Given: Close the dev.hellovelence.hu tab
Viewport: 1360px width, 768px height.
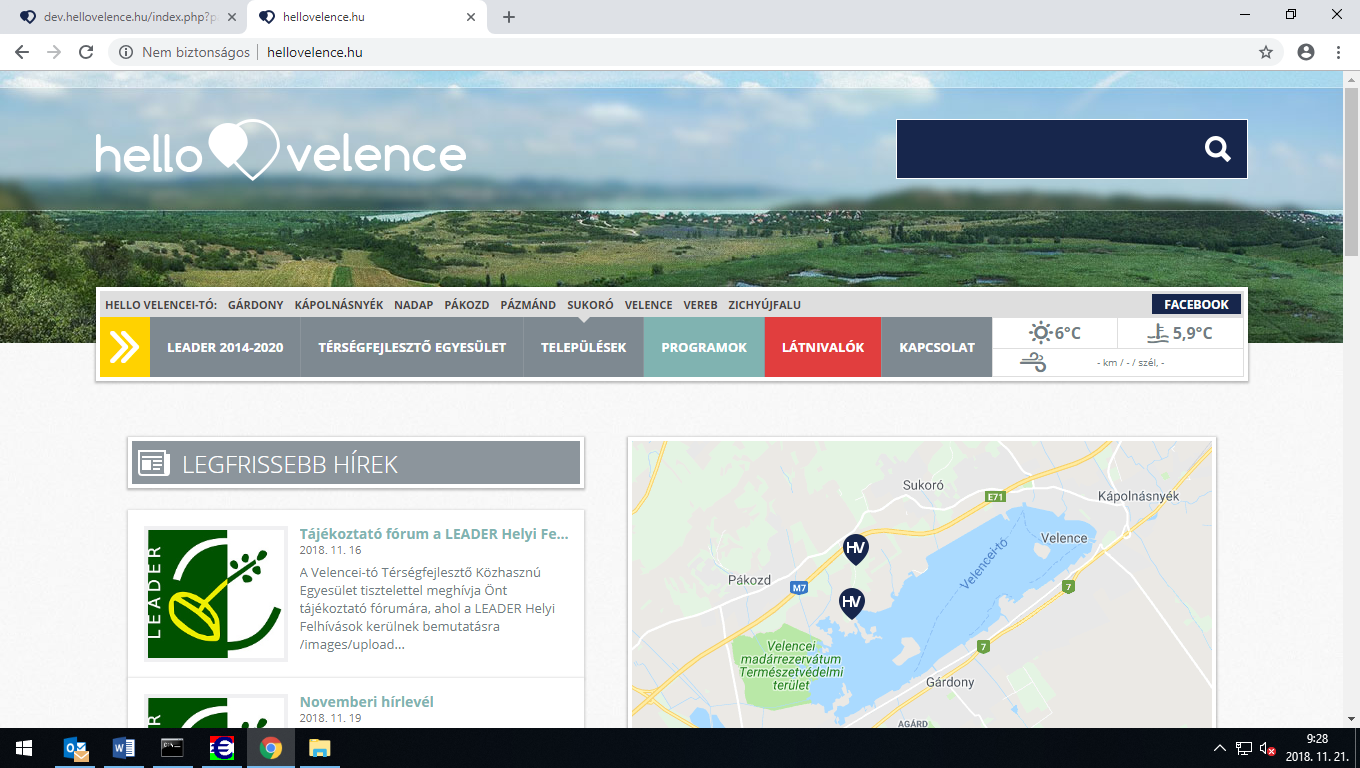Looking at the screenshot, I should [231, 17].
